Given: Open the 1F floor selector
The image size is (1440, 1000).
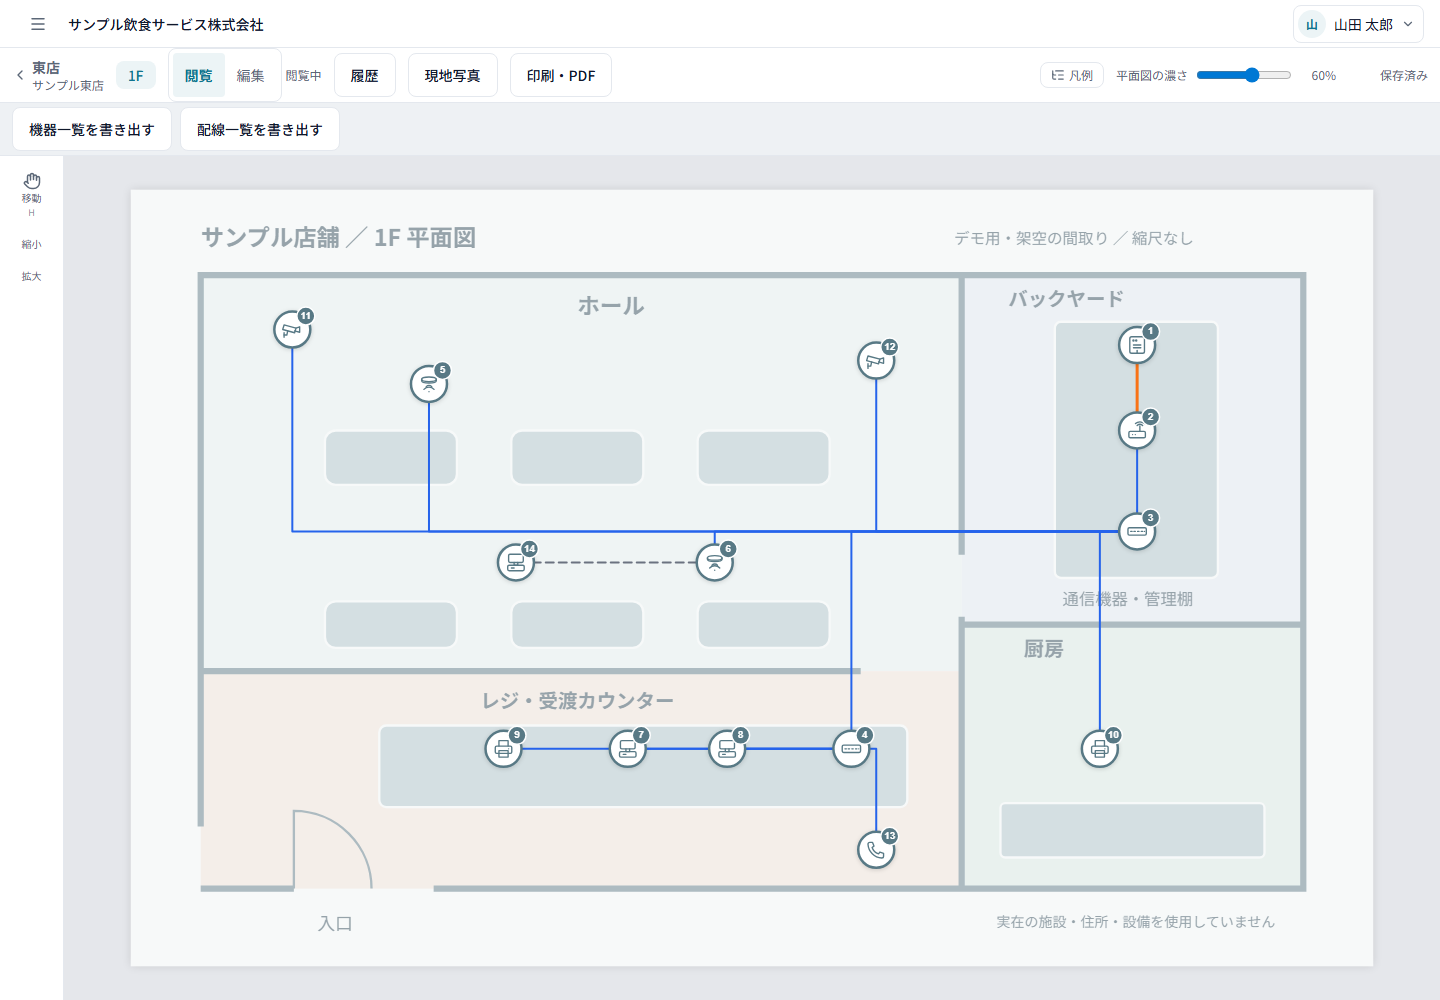Looking at the screenshot, I should point(136,75).
